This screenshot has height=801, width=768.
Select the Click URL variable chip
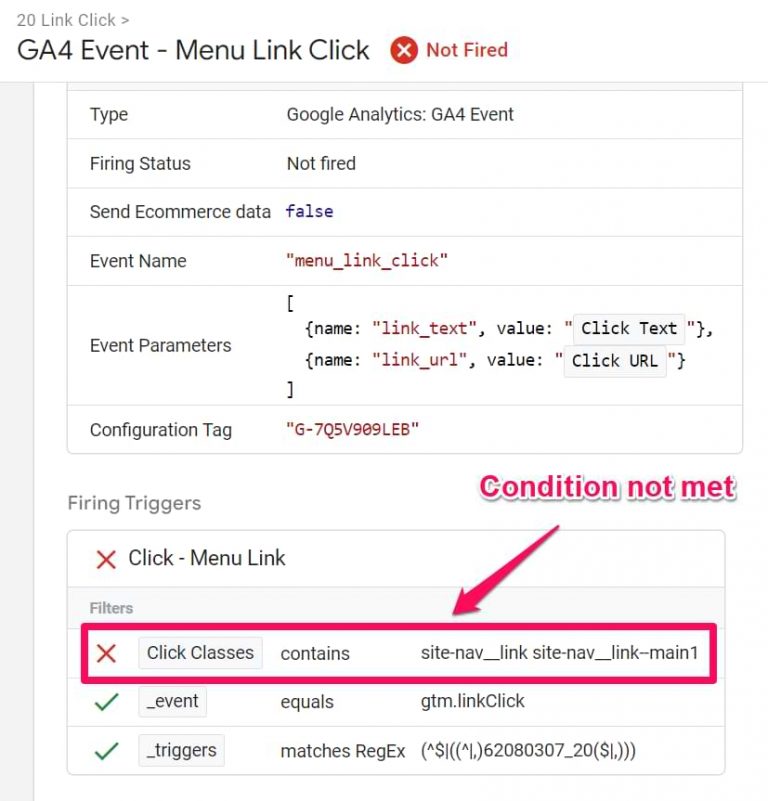(615, 361)
